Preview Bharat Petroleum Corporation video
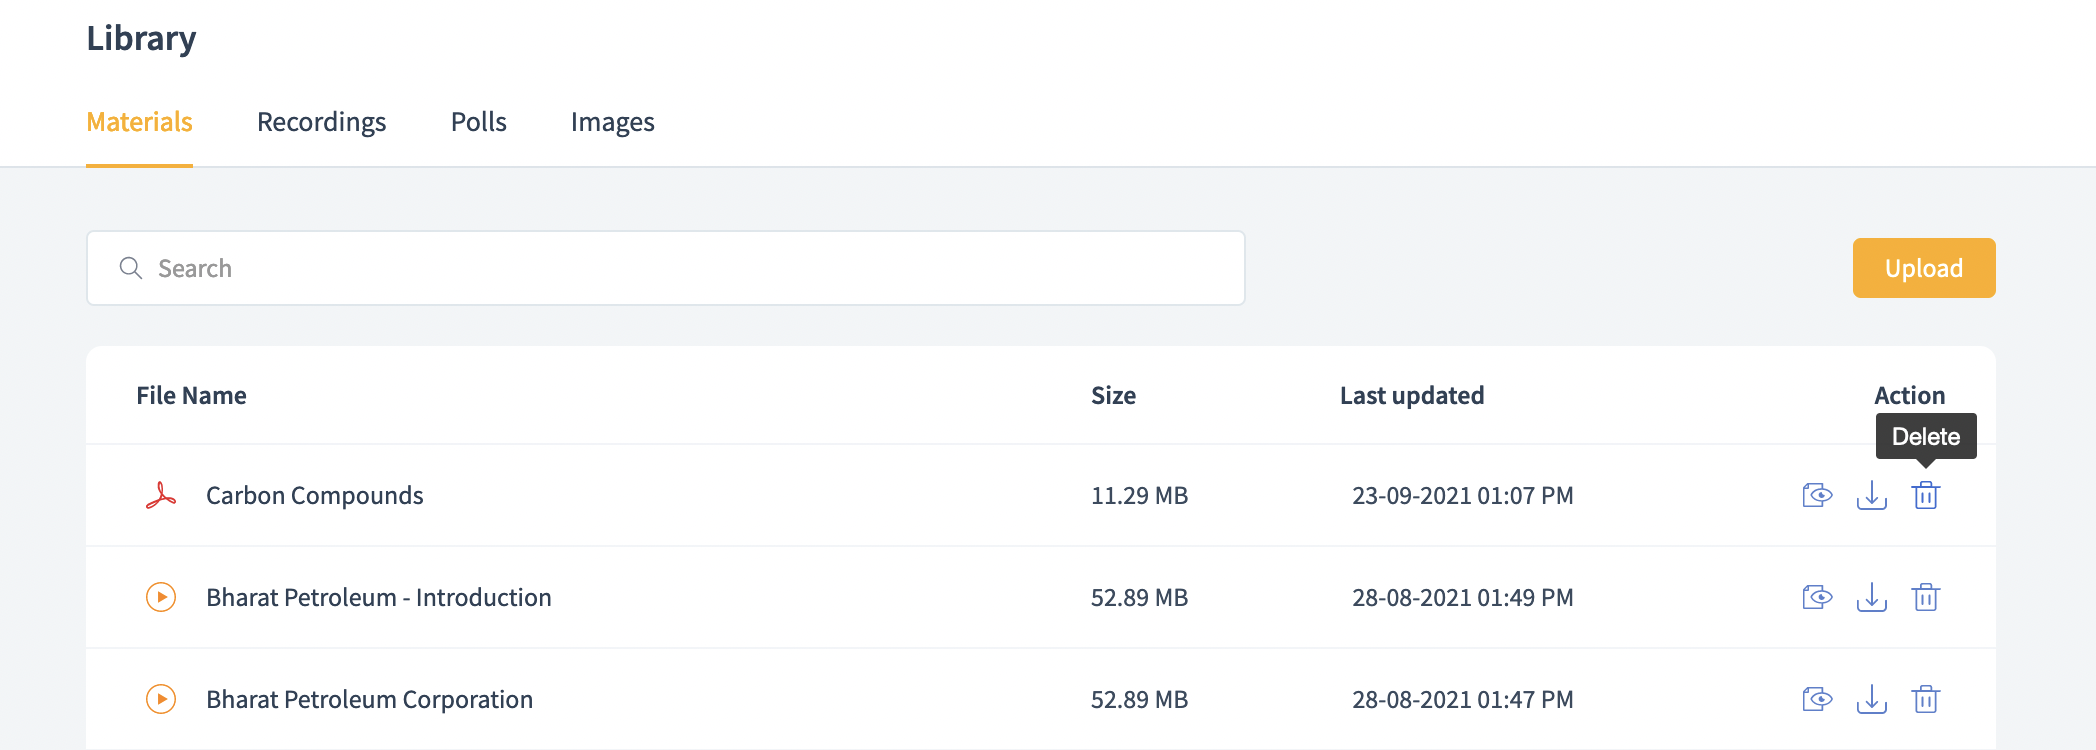The width and height of the screenshot is (2096, 750). click(x=1817, y=699)
